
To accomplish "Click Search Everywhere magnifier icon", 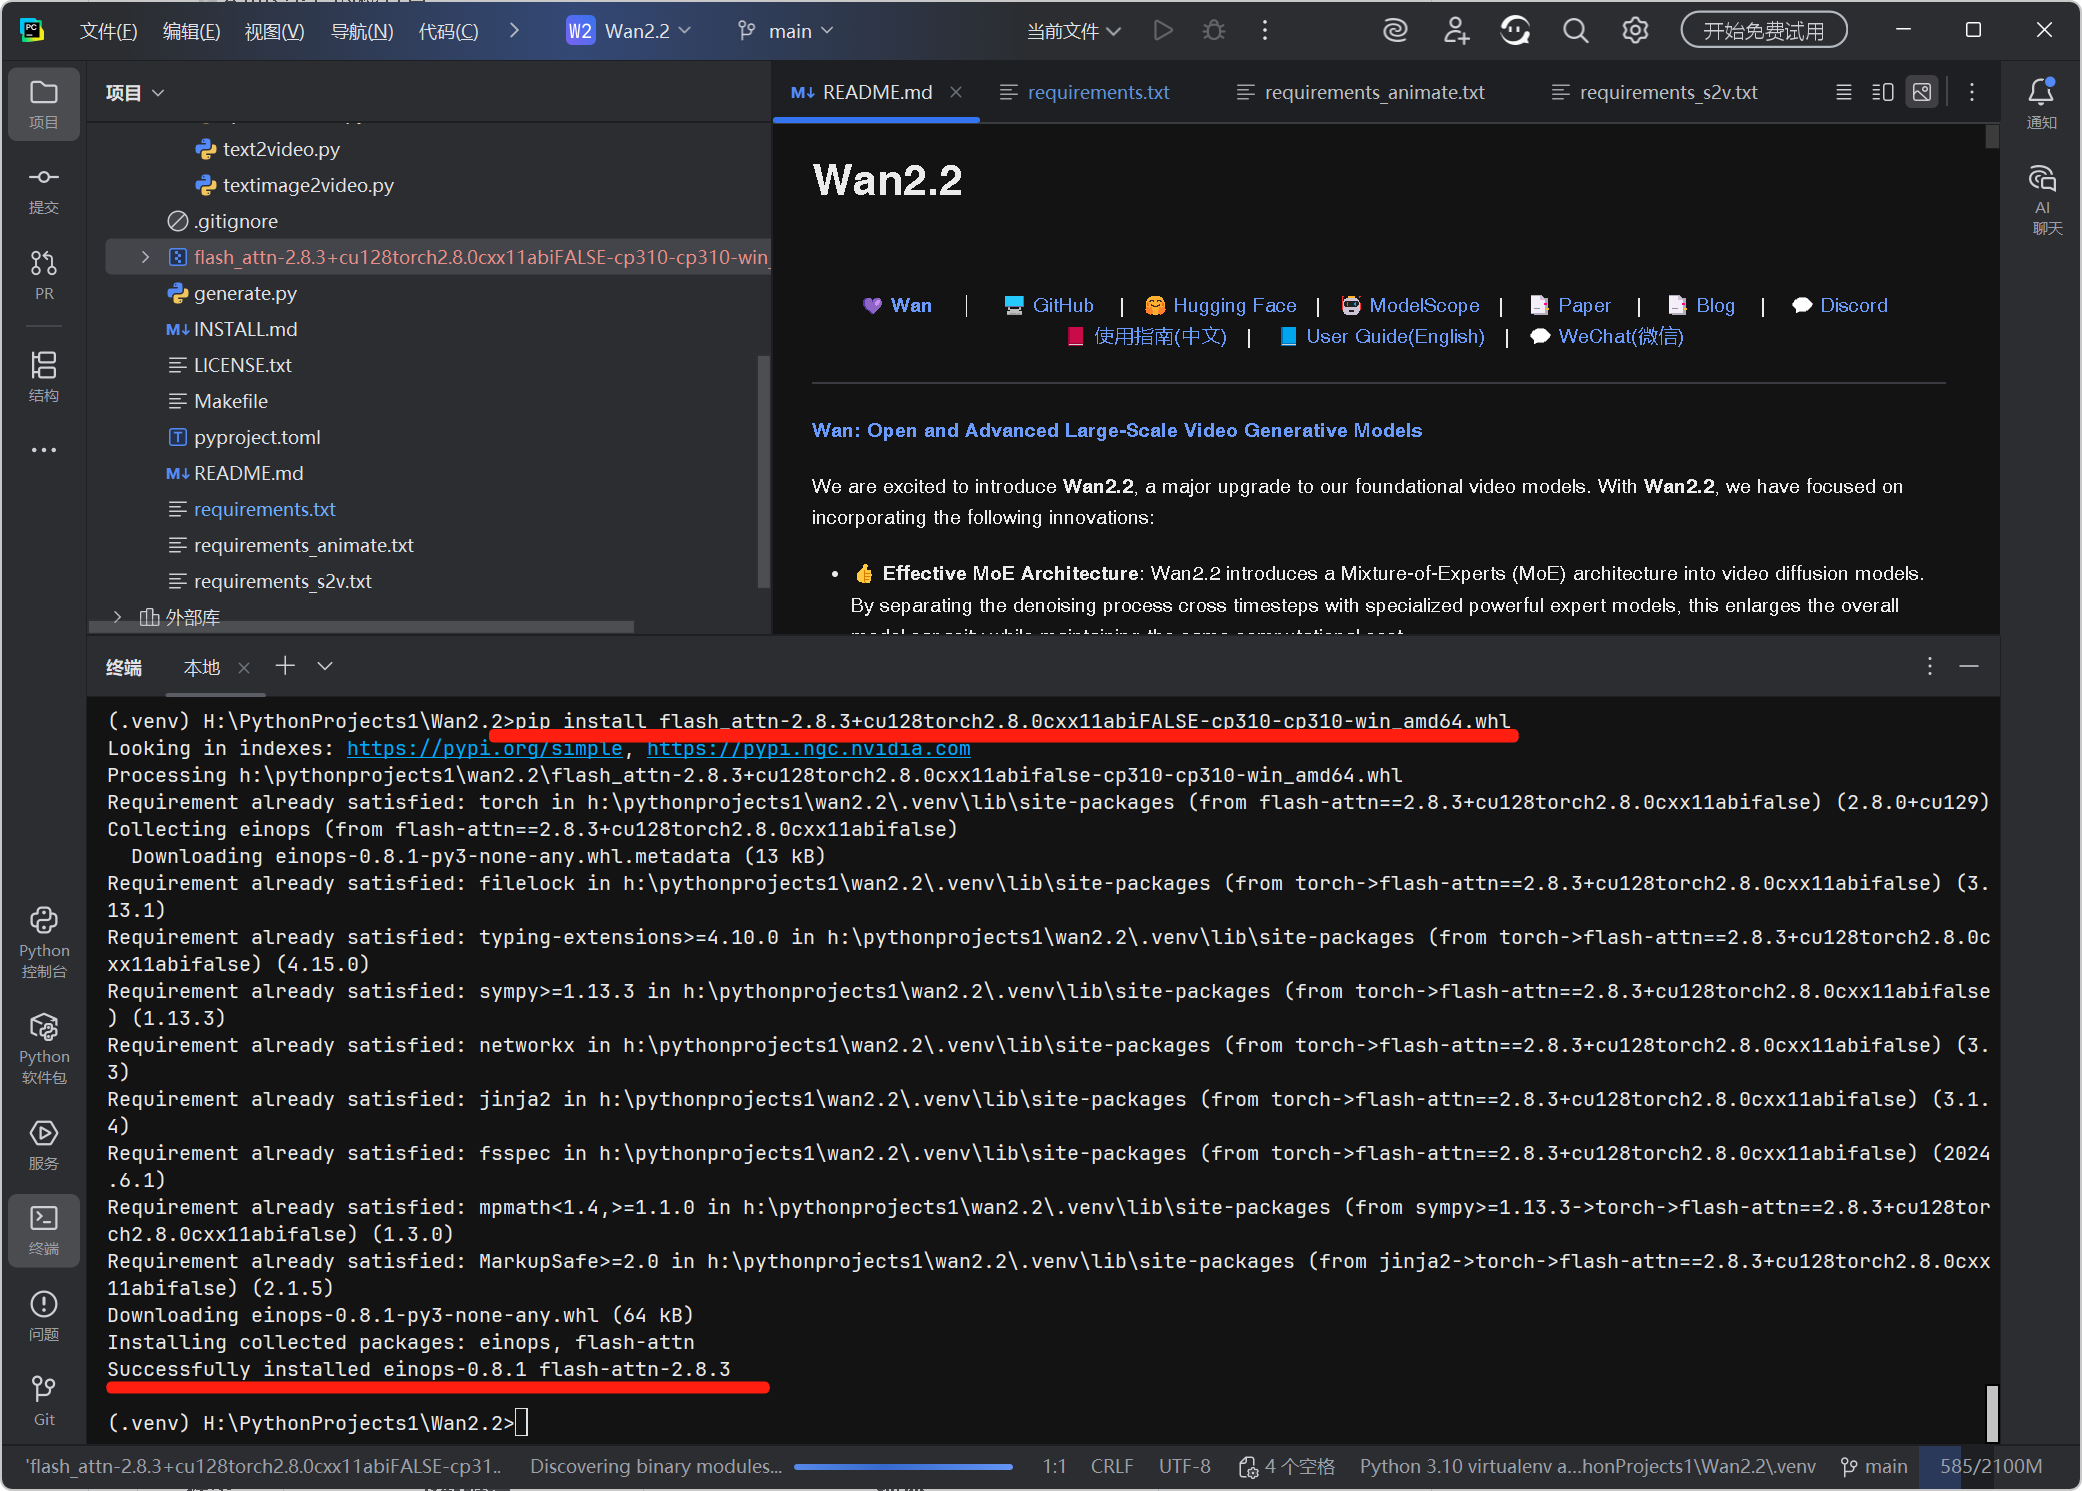I will 1575,31.
